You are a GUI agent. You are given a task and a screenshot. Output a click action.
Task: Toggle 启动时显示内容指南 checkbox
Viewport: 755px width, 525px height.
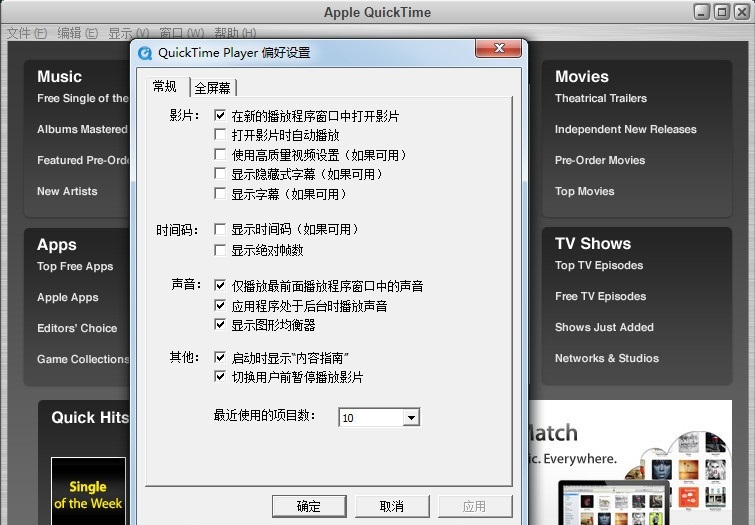click(x=220, y=357)
